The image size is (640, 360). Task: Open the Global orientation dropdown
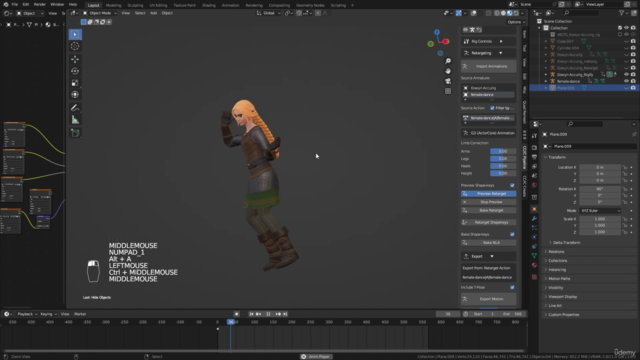point(269,13)
